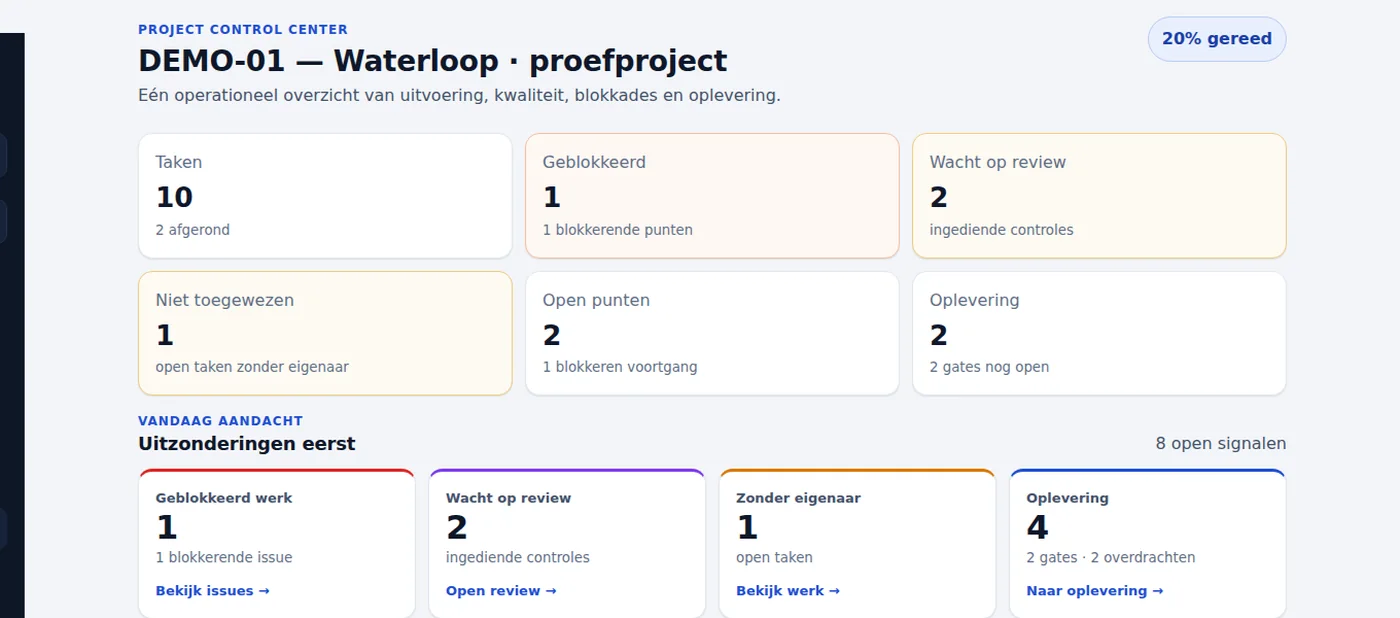Follow the Open review link
Viewport: 1400px width, 618px height.
click(501, 591)
